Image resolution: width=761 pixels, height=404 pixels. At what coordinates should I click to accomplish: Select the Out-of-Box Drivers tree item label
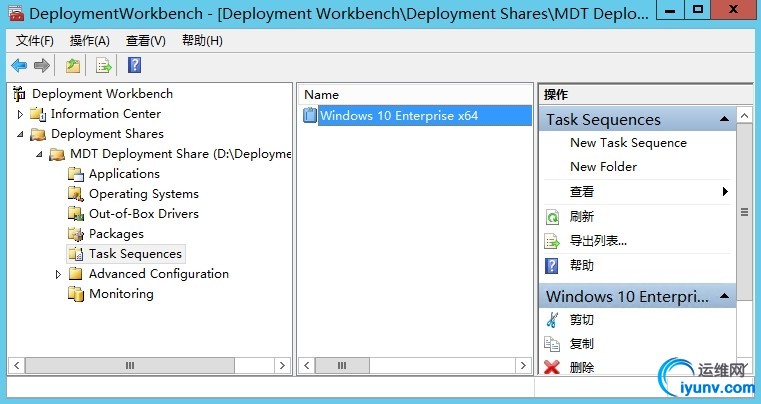point(144,214)
